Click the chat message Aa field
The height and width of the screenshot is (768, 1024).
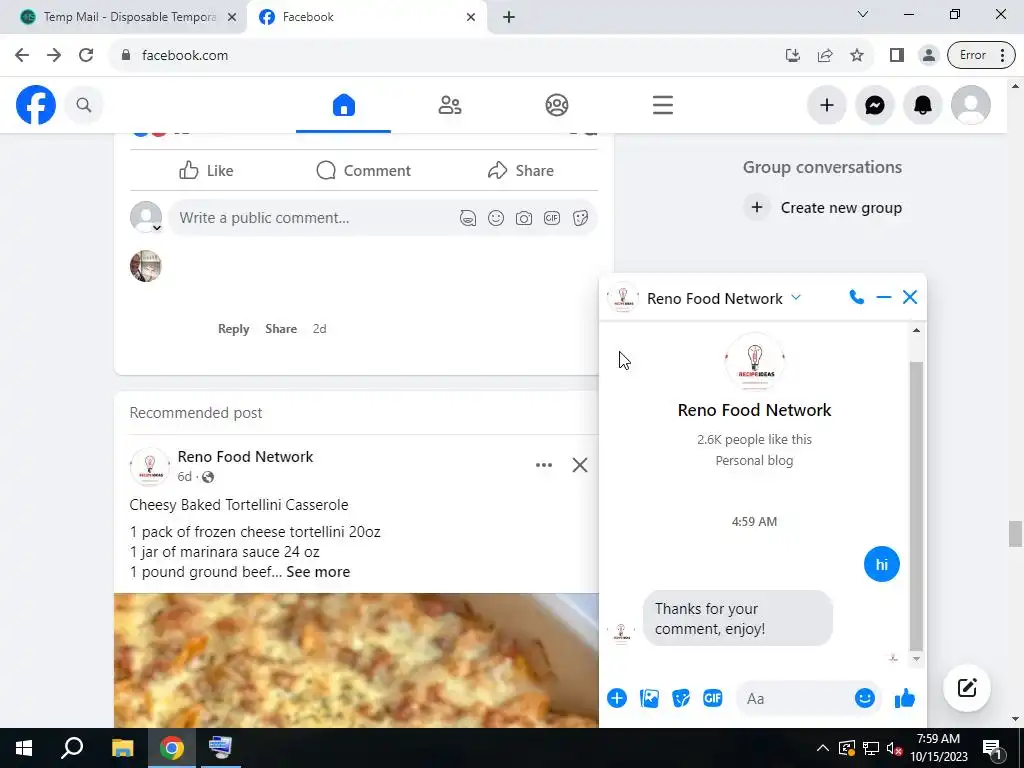click(x=795, y=698)
